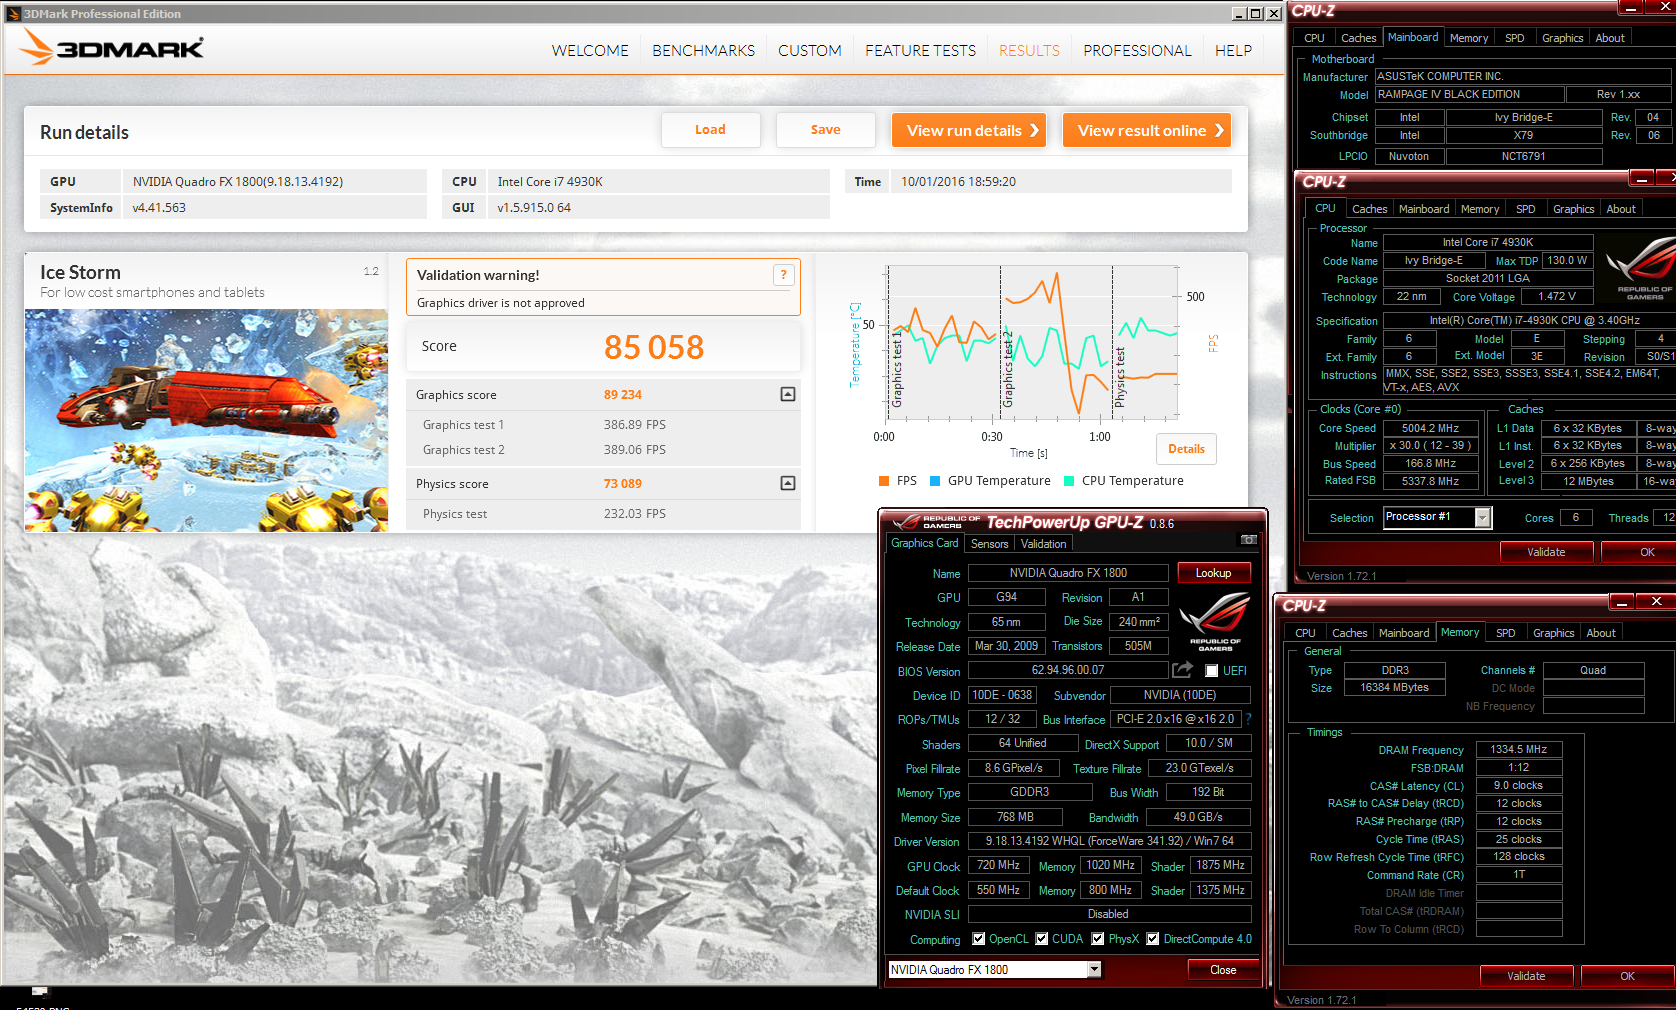Click the FPS and temperature chart
The width and height of the screenshot is (1676, 1010).
(x=1032, y=343)
